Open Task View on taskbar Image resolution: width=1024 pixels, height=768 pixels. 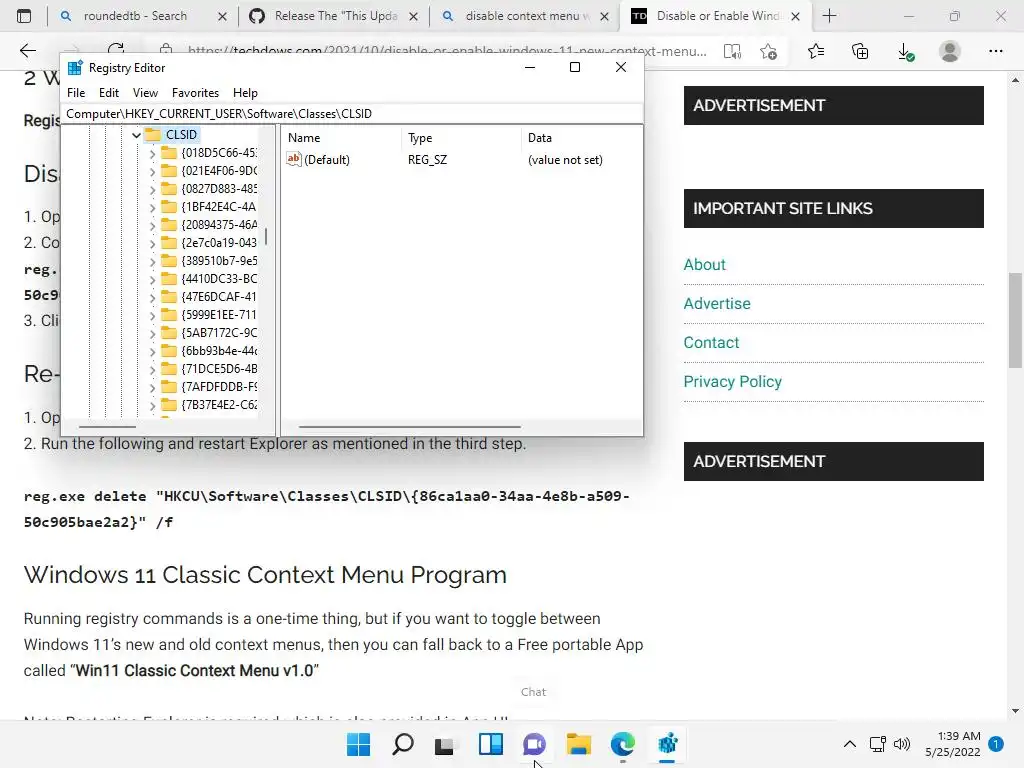pos(445,744)
